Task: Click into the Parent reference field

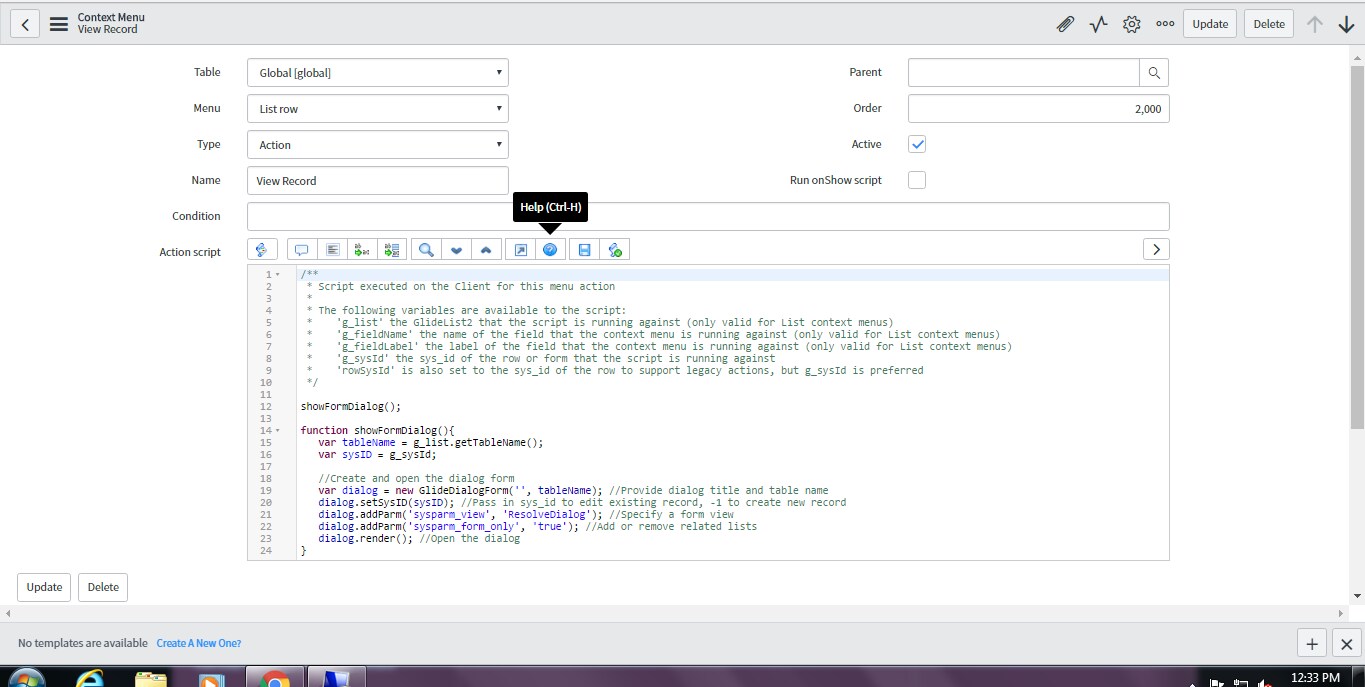Action: click(1024, 72)
